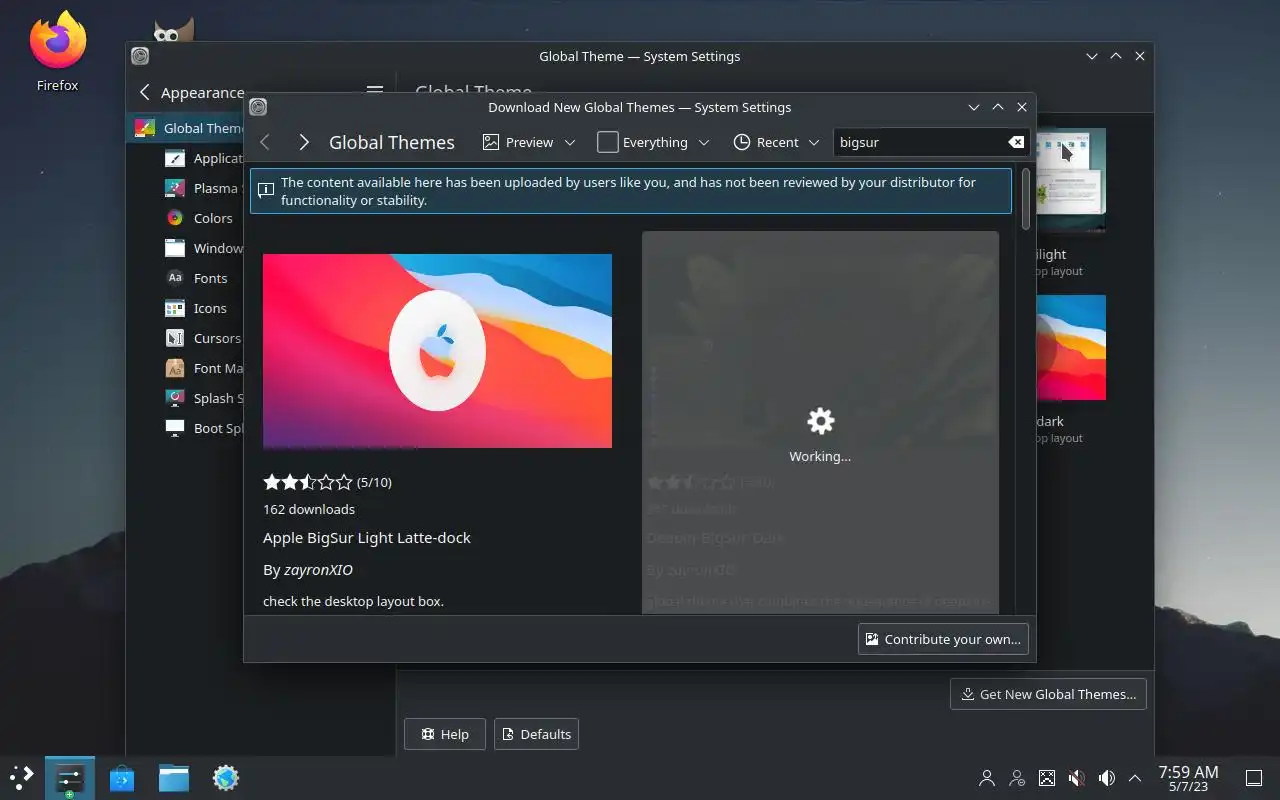
Task: Click Get New Global Themes button
Action: click(x=1048, y=694)
